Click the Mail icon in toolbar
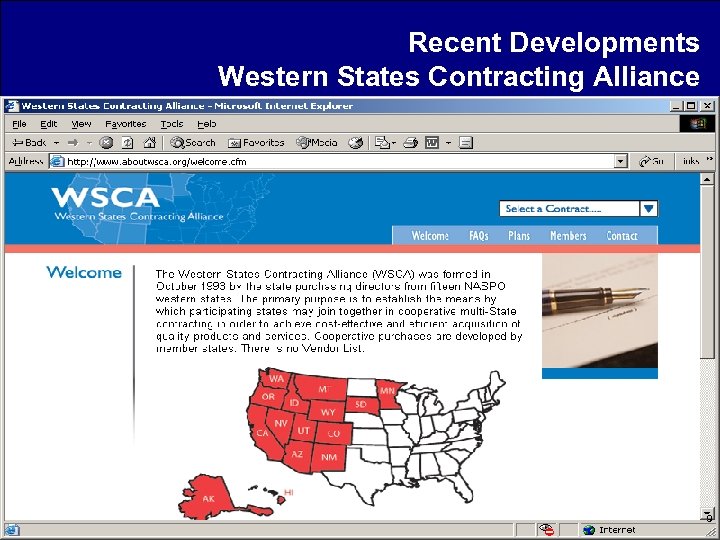 (x=382, y=143)
